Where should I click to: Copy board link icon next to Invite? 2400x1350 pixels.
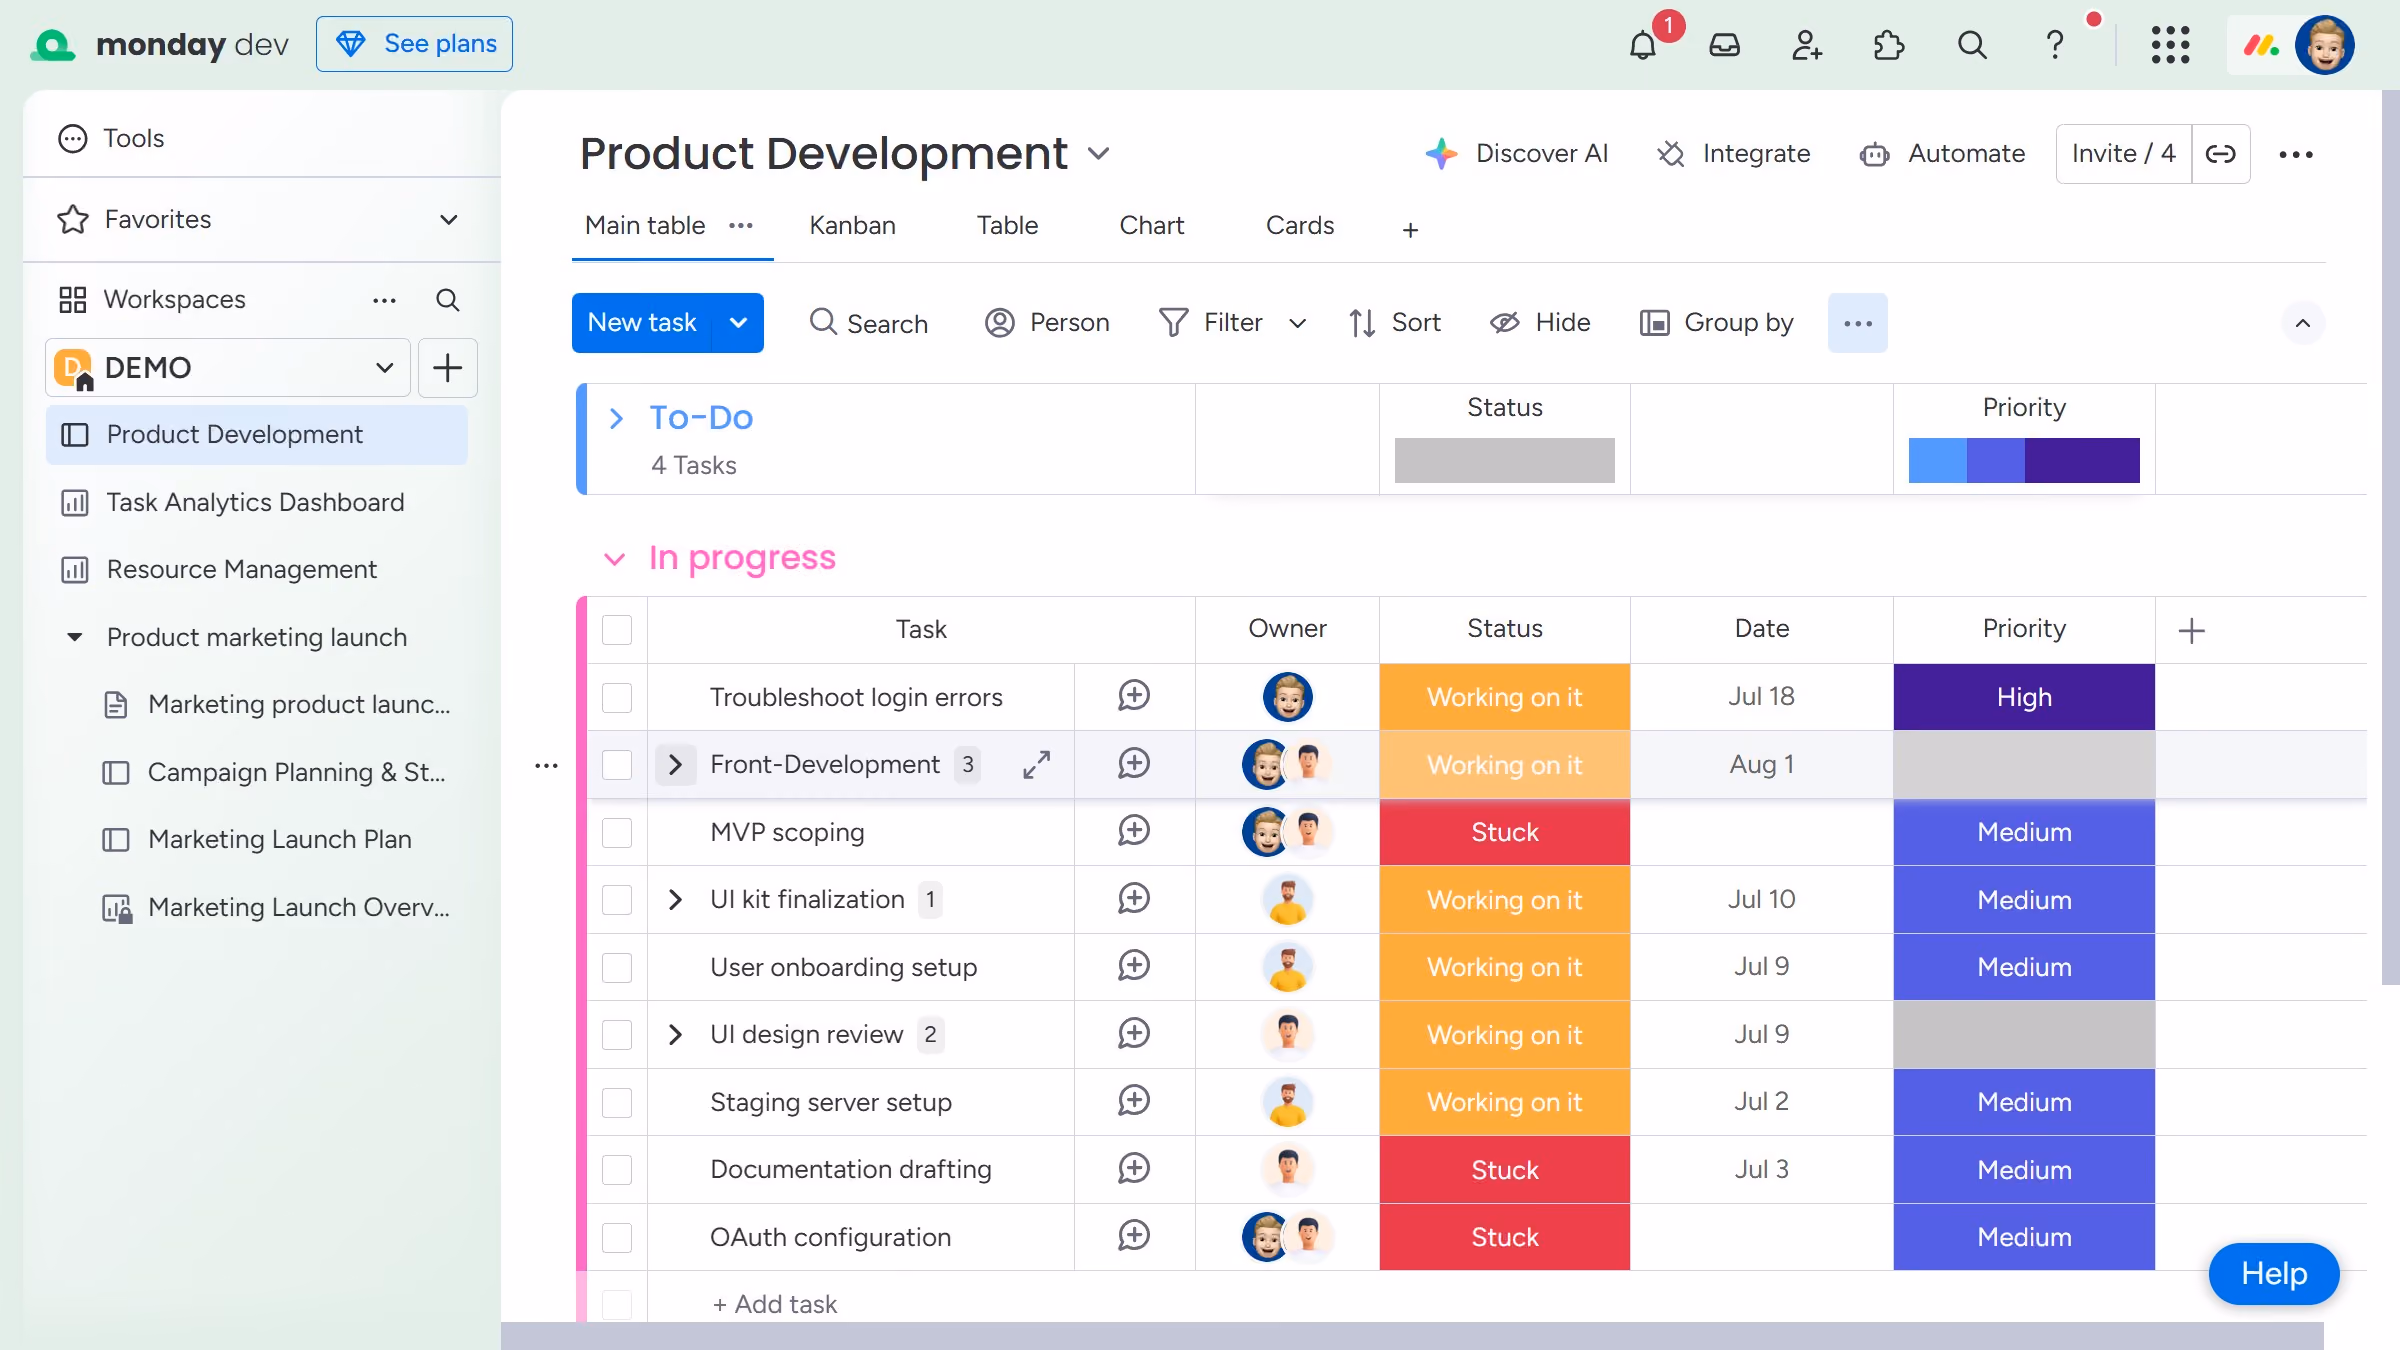2221,154
